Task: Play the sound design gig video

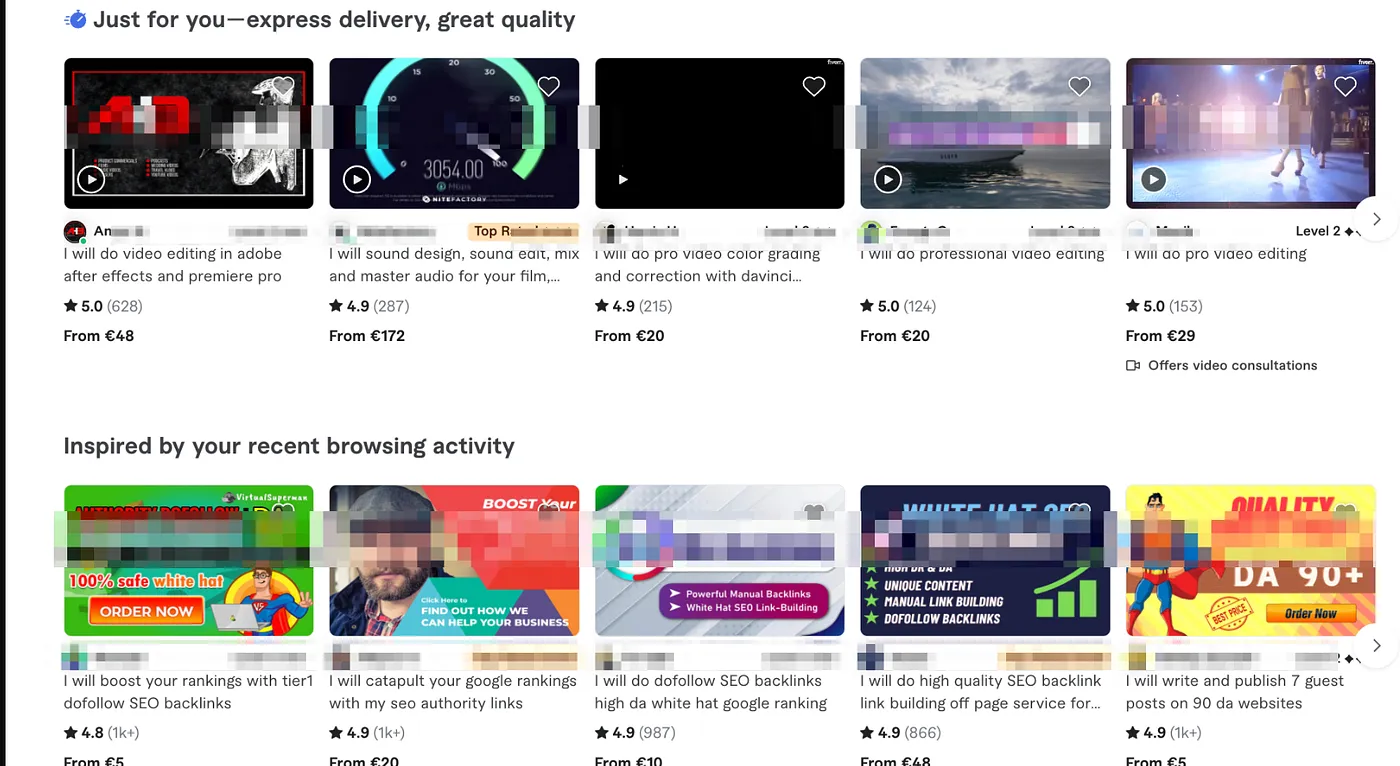Action: (357, 180)
